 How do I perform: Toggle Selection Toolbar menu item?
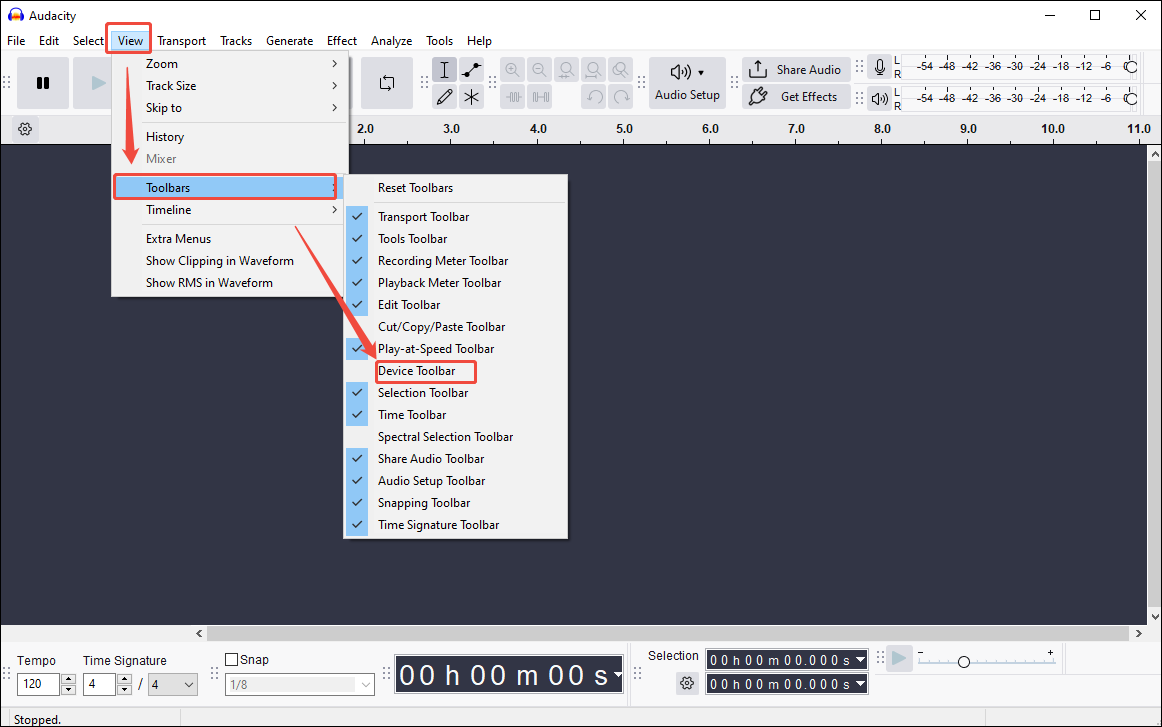coord(456,393)
